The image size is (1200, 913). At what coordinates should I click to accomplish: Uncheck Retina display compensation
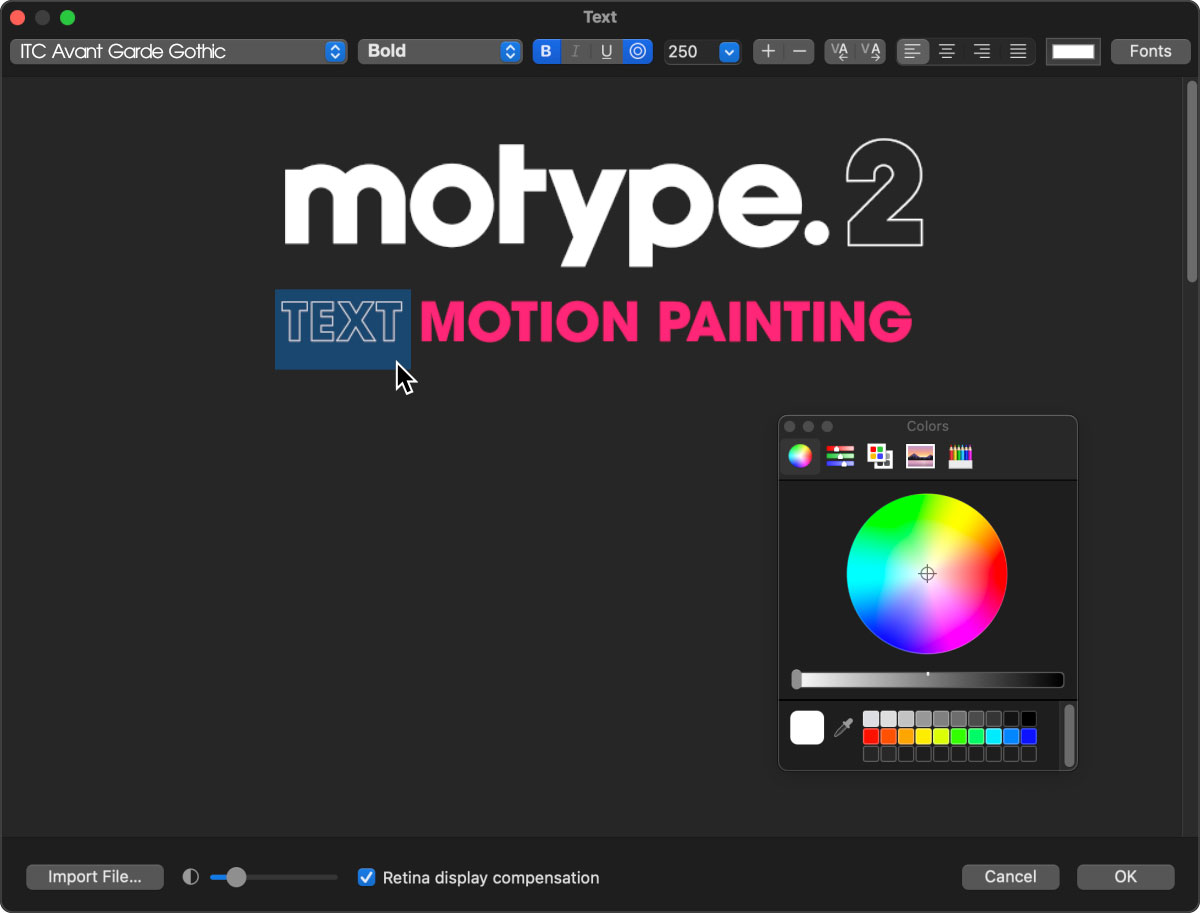(x=367, y=877)
